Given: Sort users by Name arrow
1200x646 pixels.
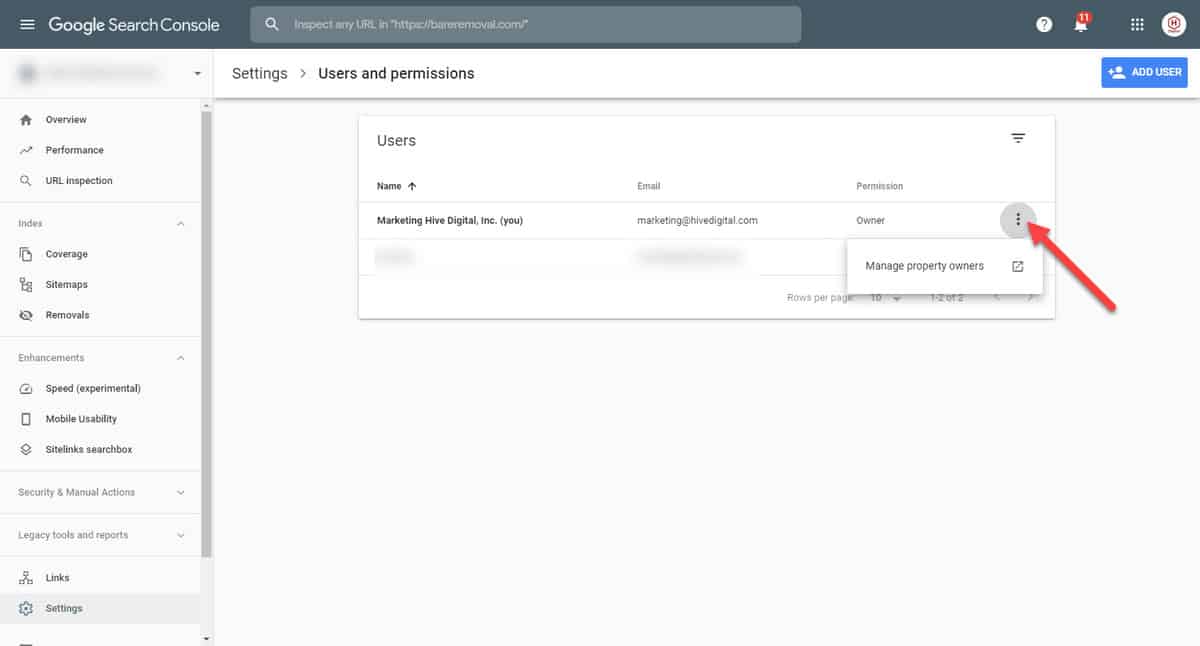Looking at the screenshot, I should [412, 186].
